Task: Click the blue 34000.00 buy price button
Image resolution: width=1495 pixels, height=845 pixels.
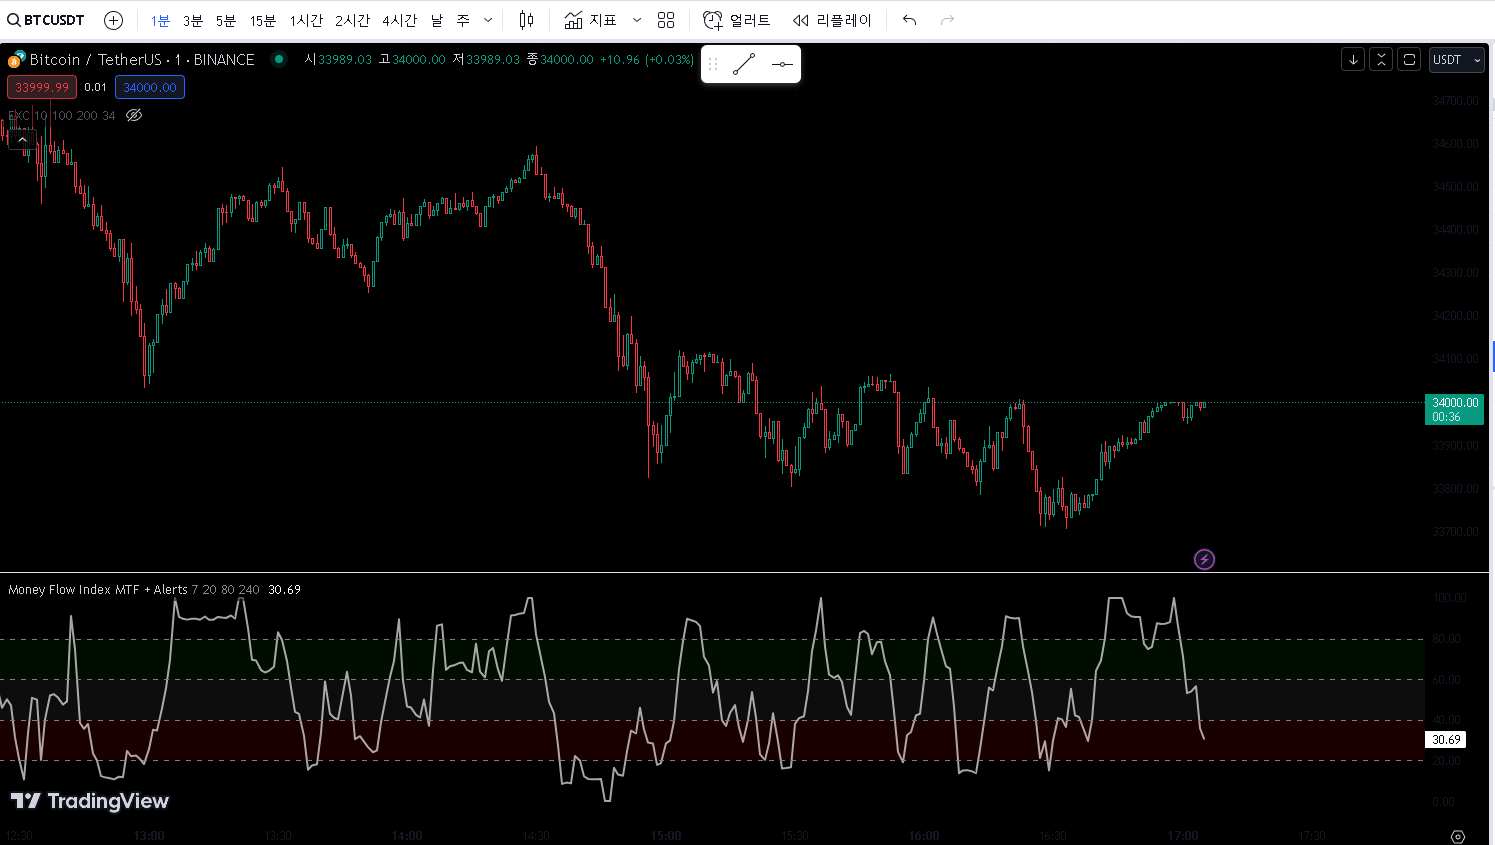Action: (x=150, y=87)
